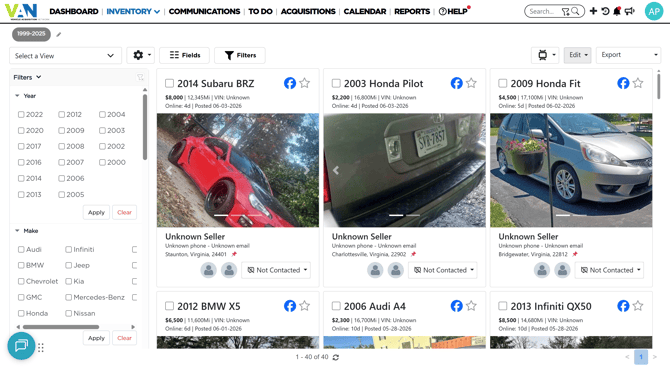Favorite the 2014 Subaru BRZ with star
The image size is (670, 367).
tap(305, 83)
